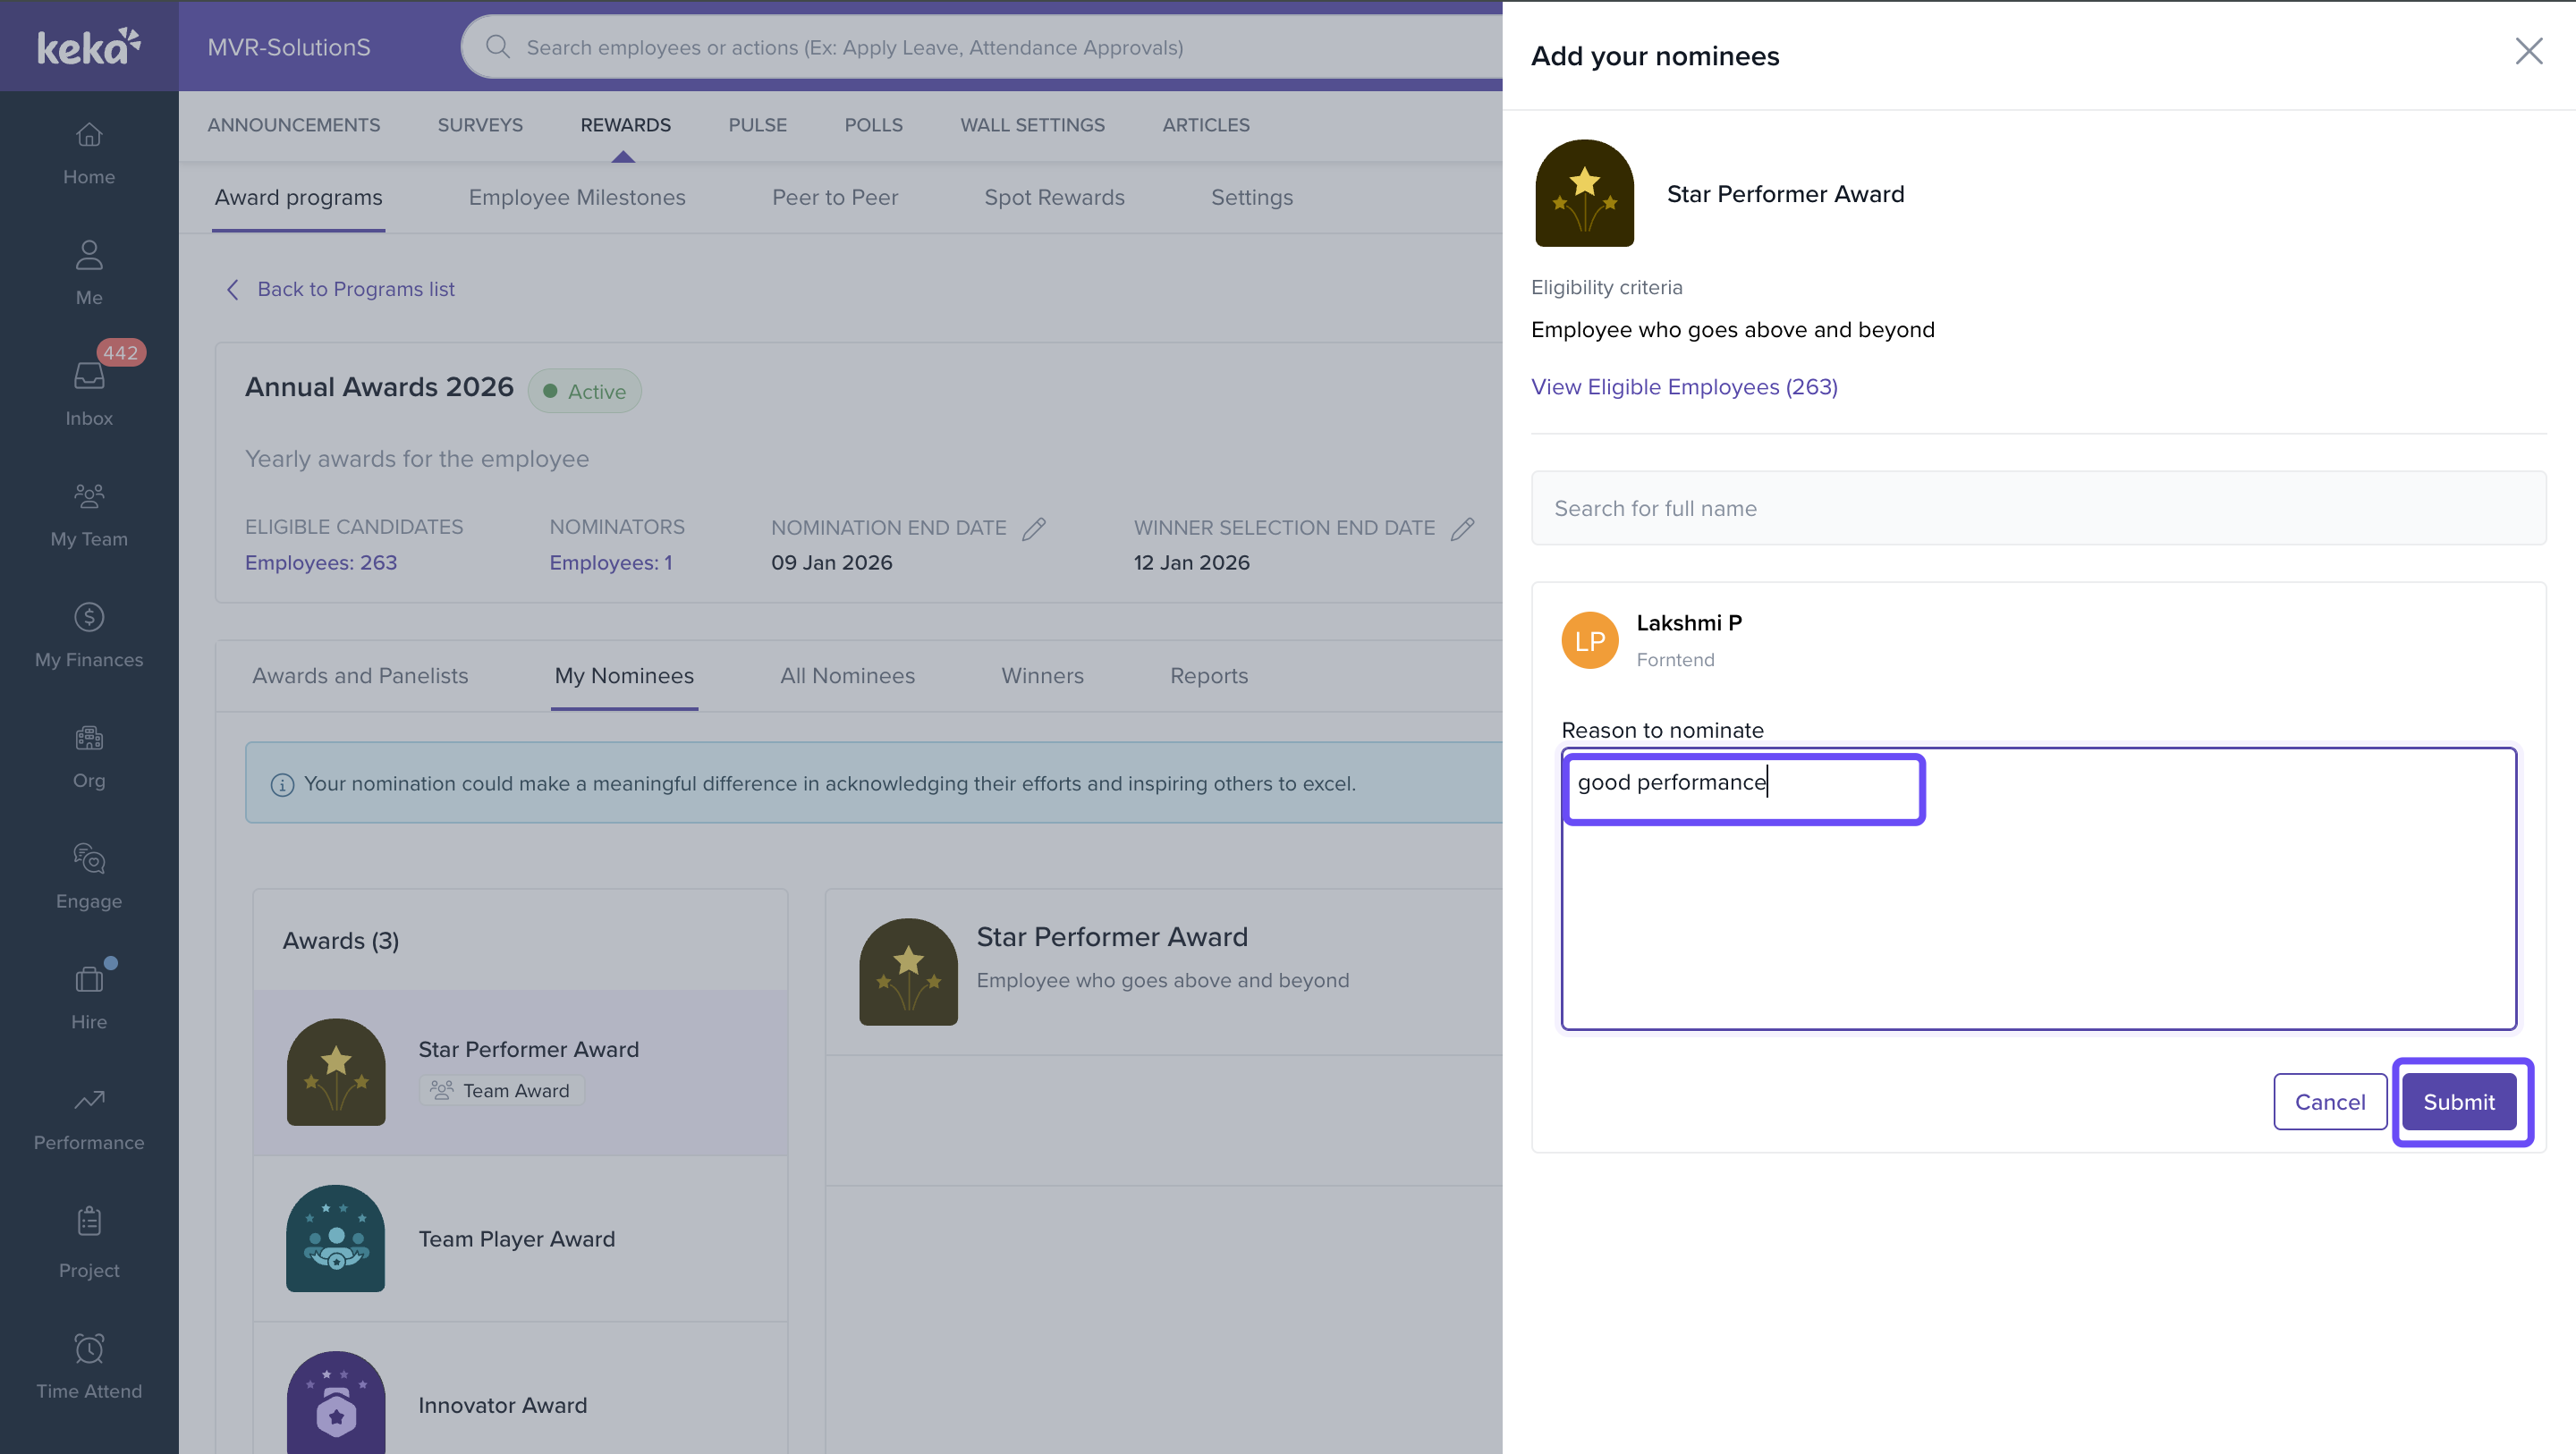Open the Hire briefcase icon
This screenshot has height=1454, width=2576.
(x=89, y=979)
